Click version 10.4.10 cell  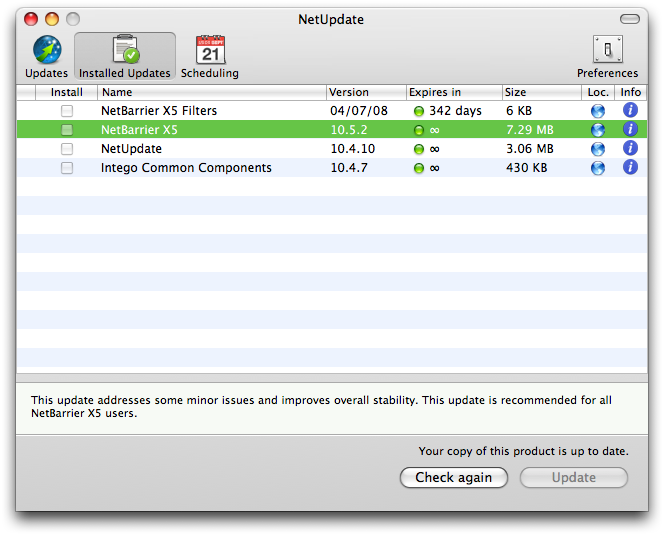(353, 149)
